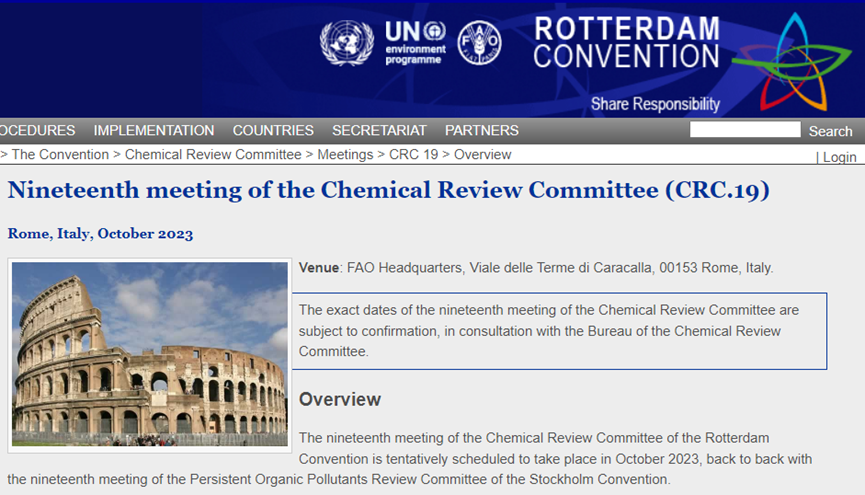Image resolution: width=865 pixels, height=495 pixels.
Task: Click the Search button
Action: coord(830,131)
